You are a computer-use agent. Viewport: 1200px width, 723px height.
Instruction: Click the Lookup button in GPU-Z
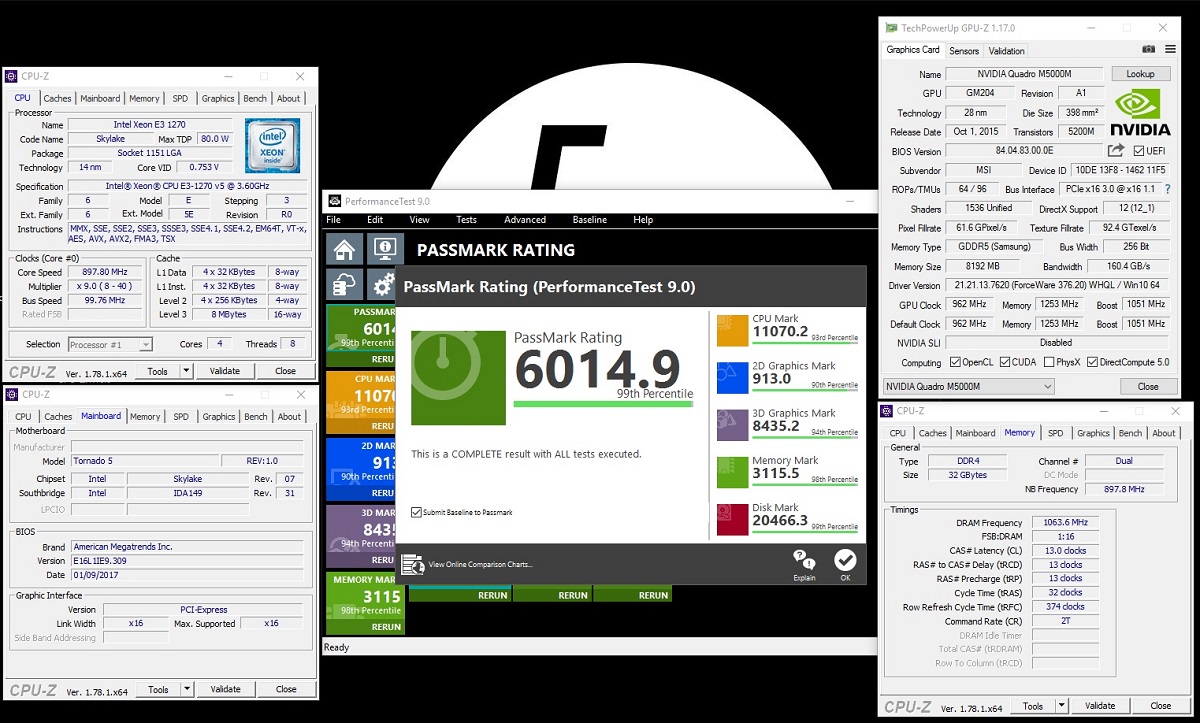click(1140, 74)
